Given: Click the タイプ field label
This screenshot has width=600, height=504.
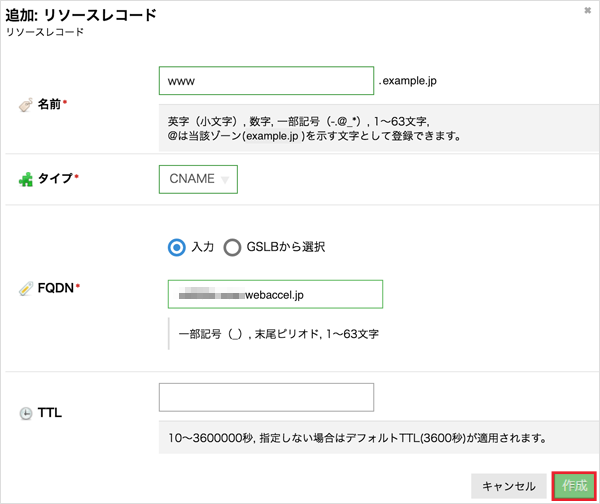Looking at the screenshot, I should [x=54, y=180].
